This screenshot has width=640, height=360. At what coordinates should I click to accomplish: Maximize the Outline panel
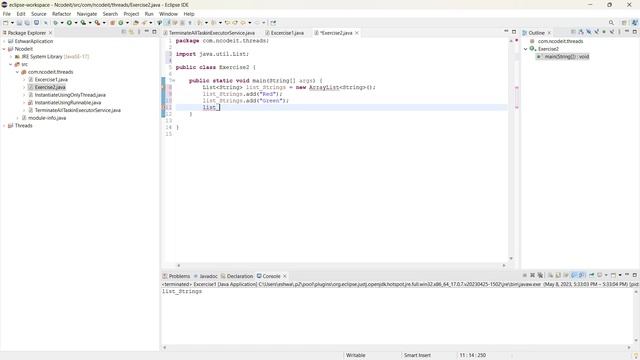(x=635, y=32)
